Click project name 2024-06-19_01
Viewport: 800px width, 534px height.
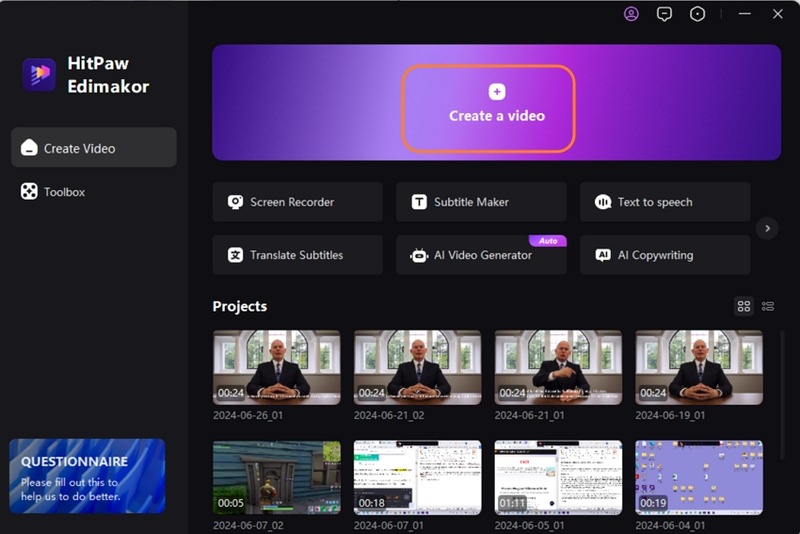[x=670, y=416]
